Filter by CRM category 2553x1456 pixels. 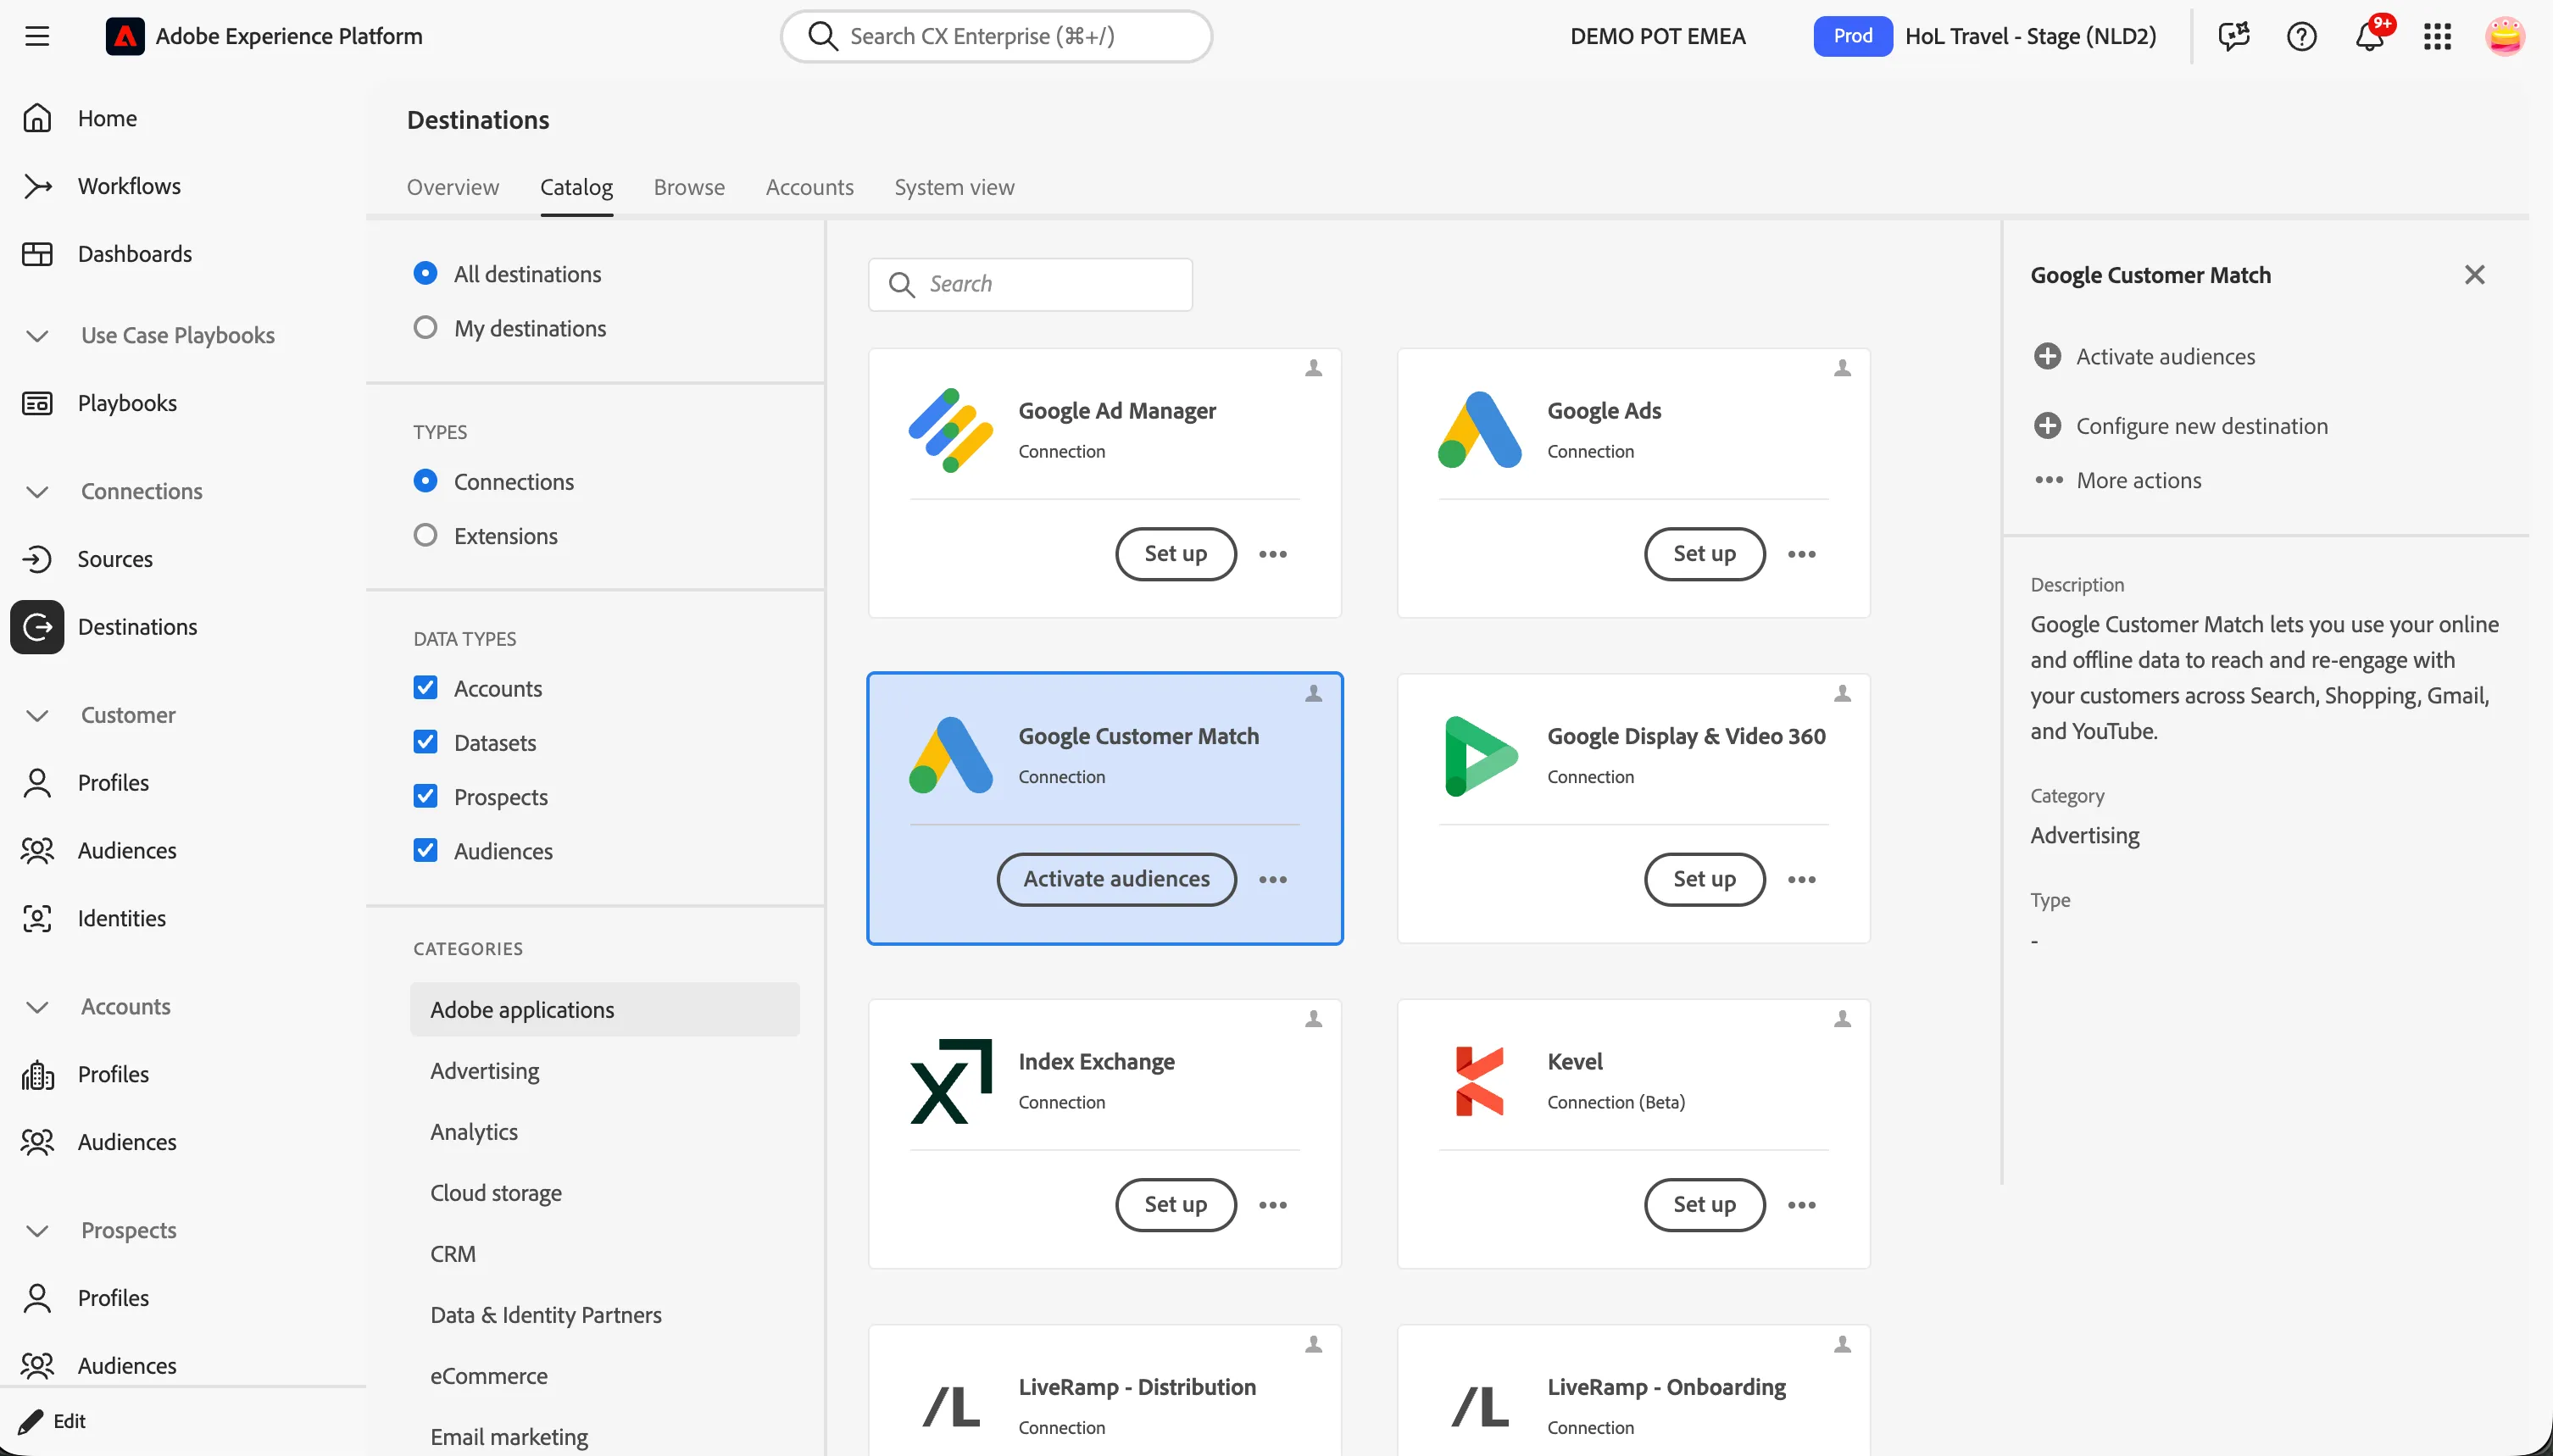click(x=604, y=1254)
